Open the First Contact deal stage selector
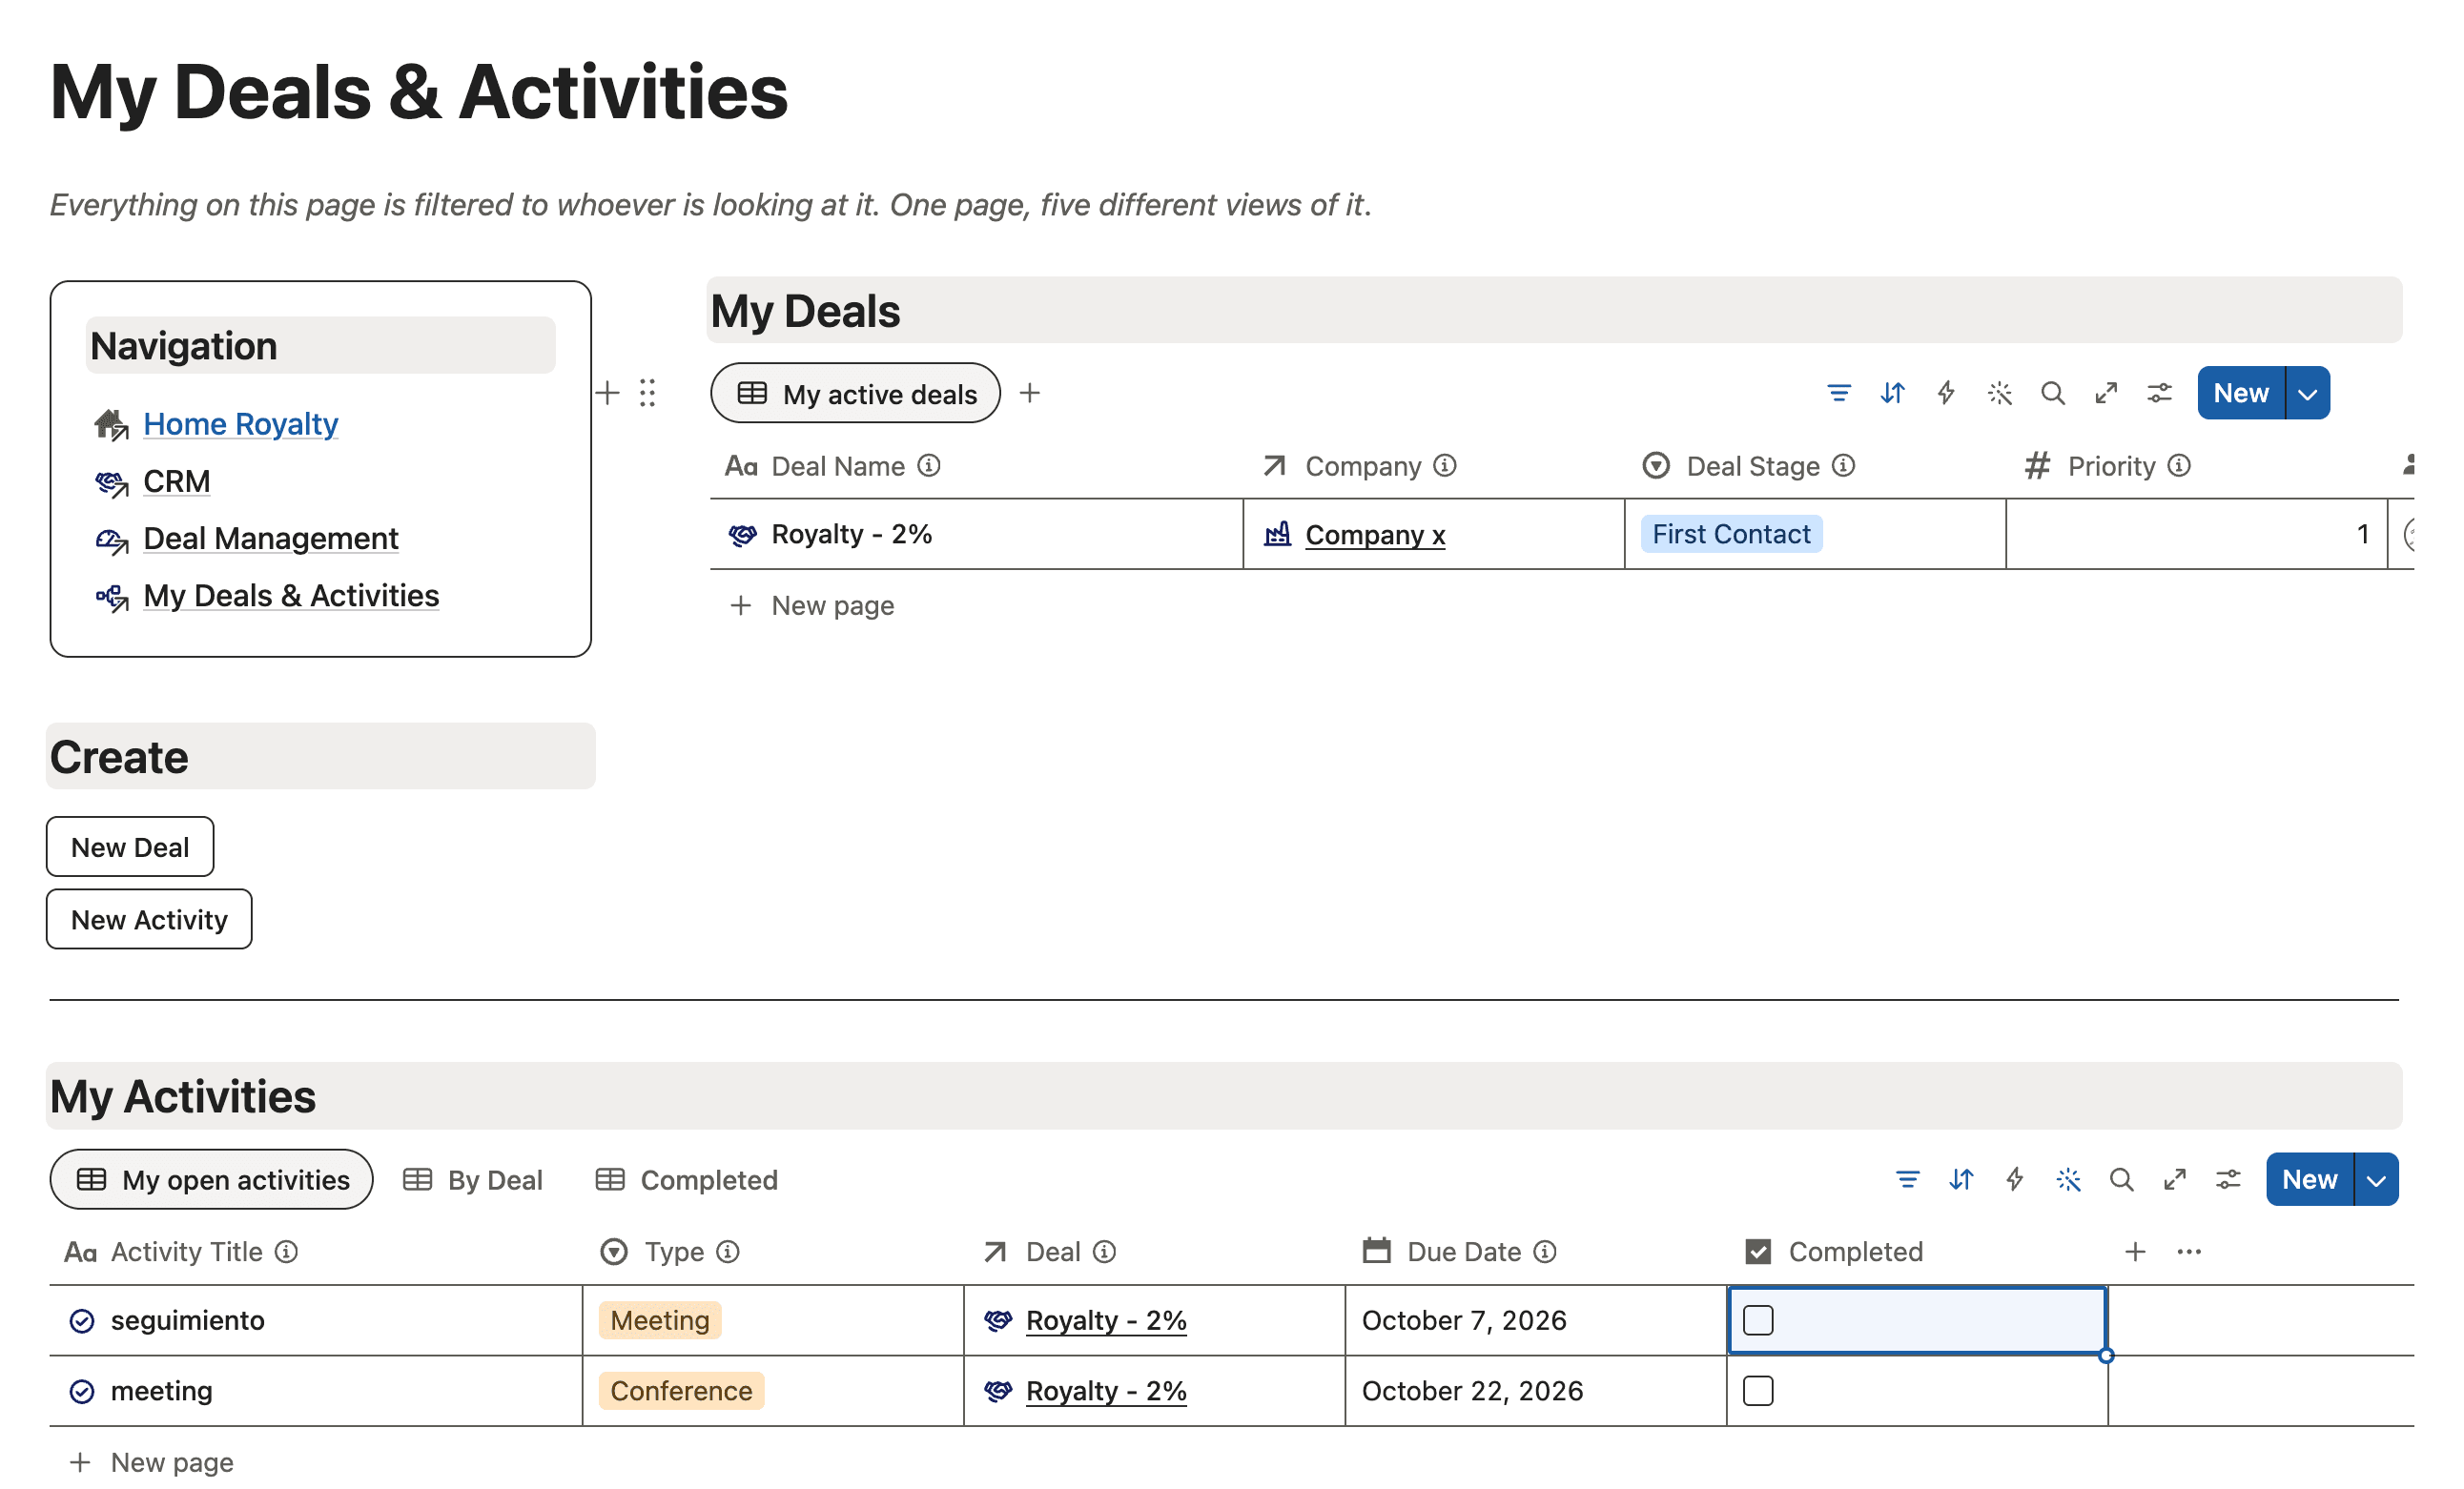Screen dimensions: 2464x1489 click(x=1731, y=534)
